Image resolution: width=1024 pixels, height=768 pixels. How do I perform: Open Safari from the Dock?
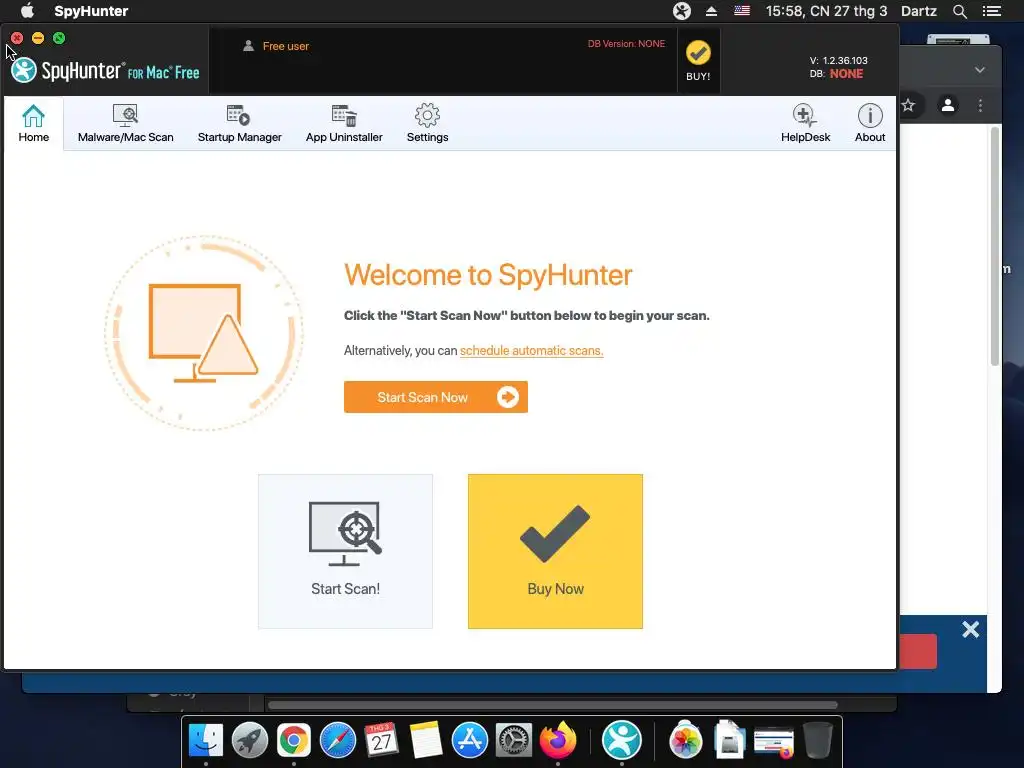click(338, 741)
